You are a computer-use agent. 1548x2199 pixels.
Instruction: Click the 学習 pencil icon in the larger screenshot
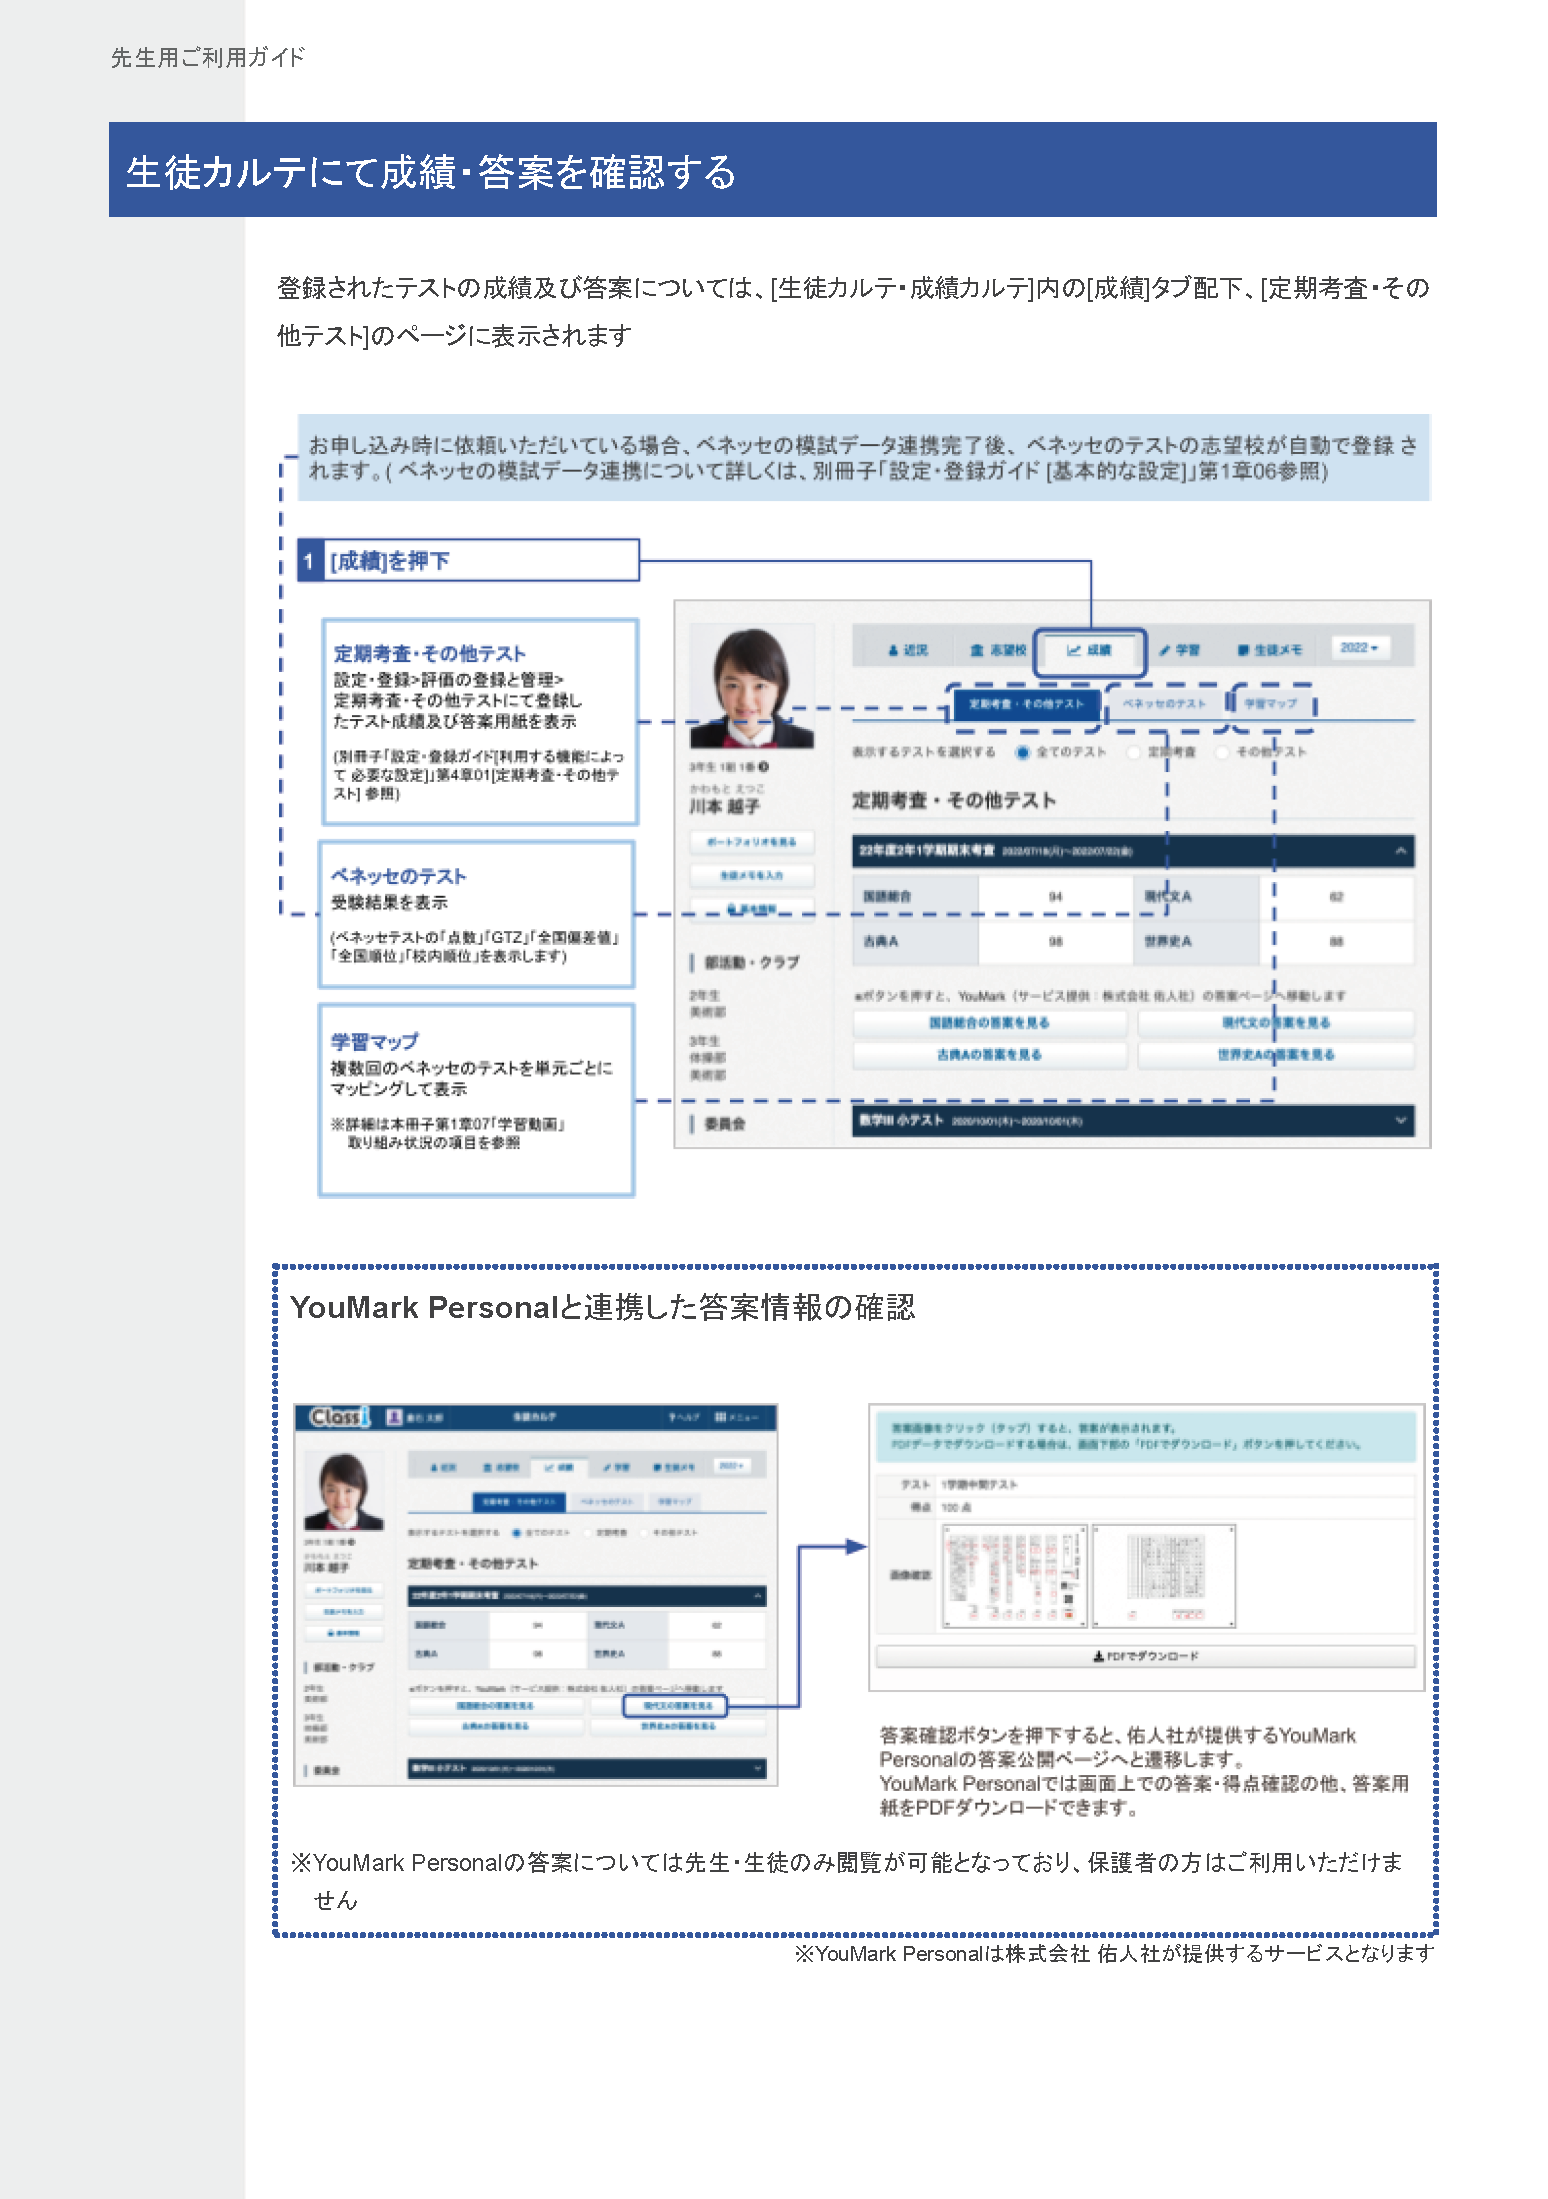pyautogui.click(x=1165, y=650)
